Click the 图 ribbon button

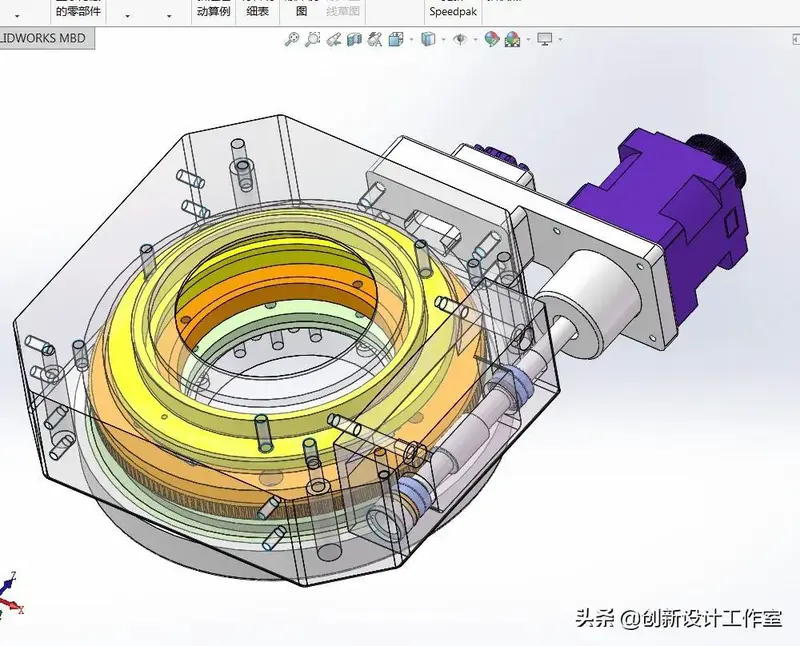click(302, 11)
